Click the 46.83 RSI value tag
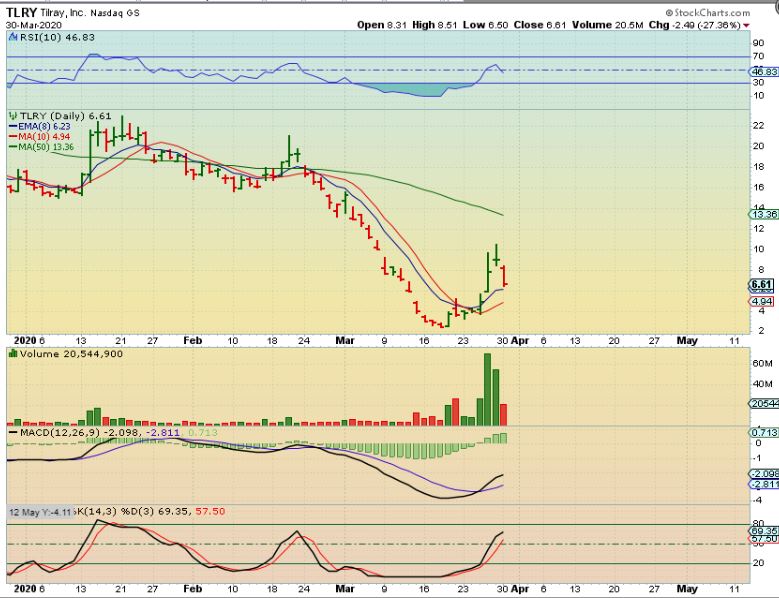This screenshot has height=598, width=779. 764,72
